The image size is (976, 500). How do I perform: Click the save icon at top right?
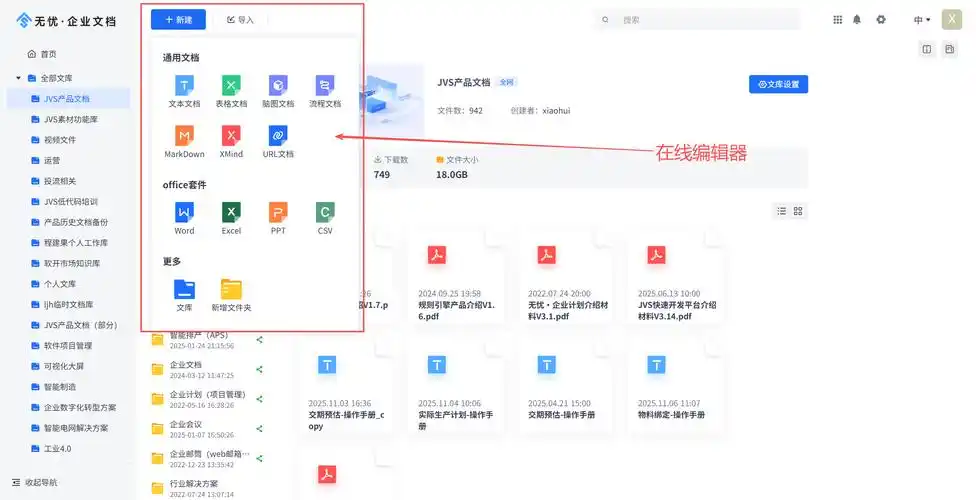tap(949, 49)
